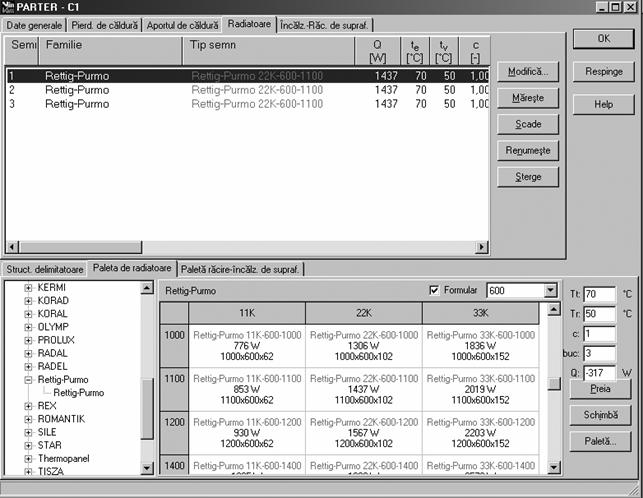
Task: Click the PARTER window title icon
Action: 9,7
